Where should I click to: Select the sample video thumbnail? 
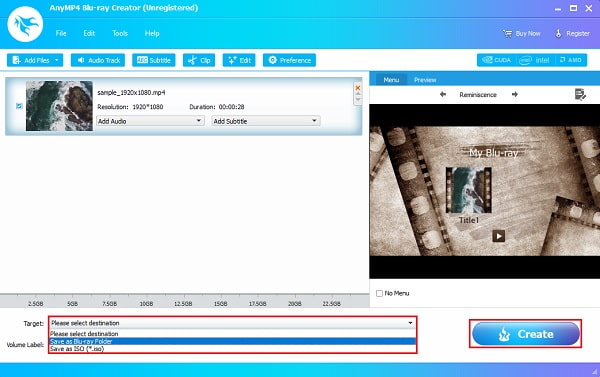[59, 106]
